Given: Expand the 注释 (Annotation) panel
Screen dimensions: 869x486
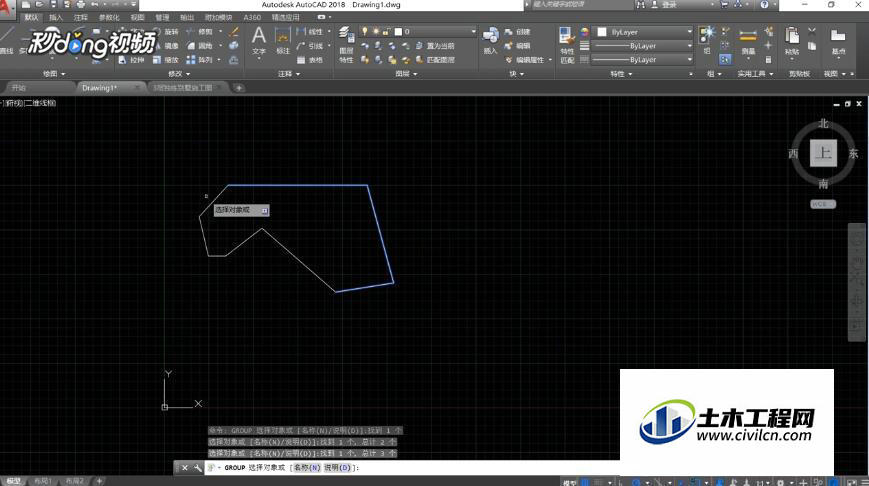Looking at the screenshot, I should [289, 74].
